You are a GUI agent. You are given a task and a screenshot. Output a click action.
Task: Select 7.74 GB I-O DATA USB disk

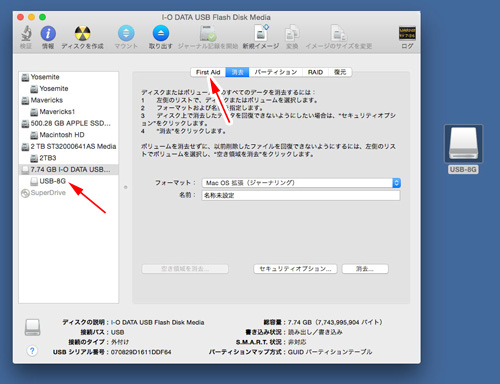coord(68,170)
